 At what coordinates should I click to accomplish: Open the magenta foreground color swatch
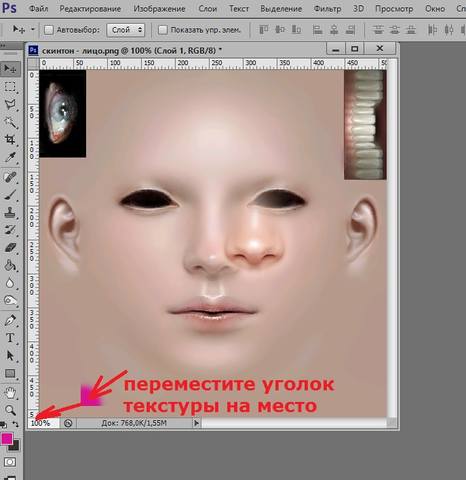pos(7,439)
